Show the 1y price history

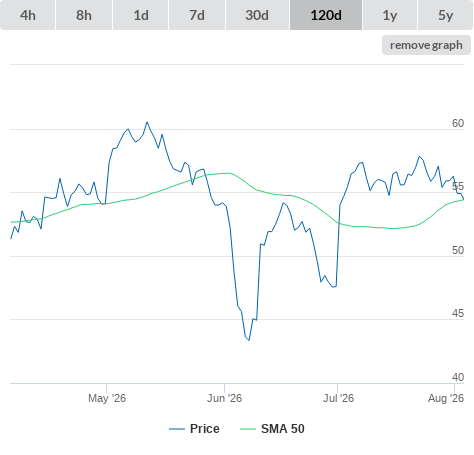point(390,15)
